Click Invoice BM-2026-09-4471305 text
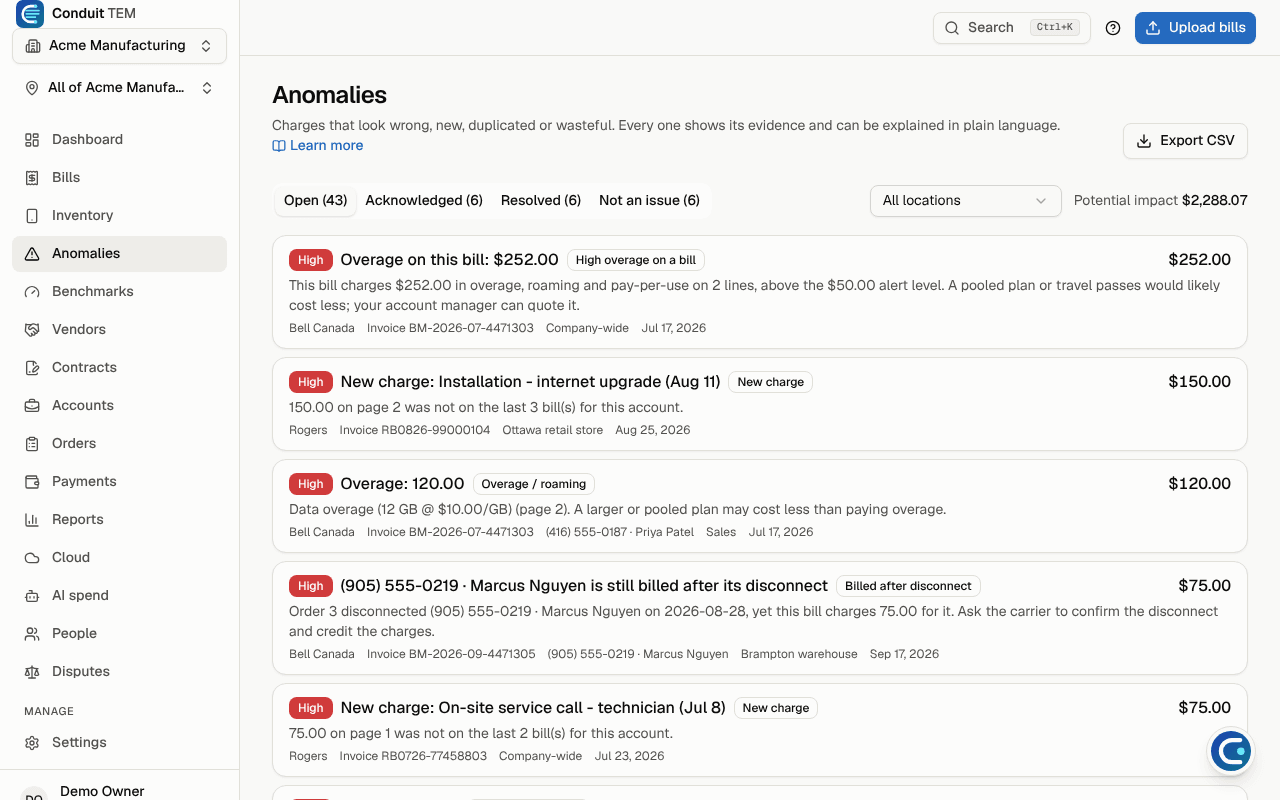The height and width of the screenshot is (800, 1280). tap(451, 654)
